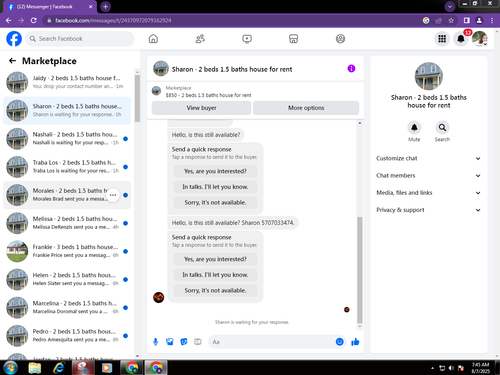Viewport: 500px width, 375px height.
Task: Open the notifications bell icon
Action: coord(461,39)
